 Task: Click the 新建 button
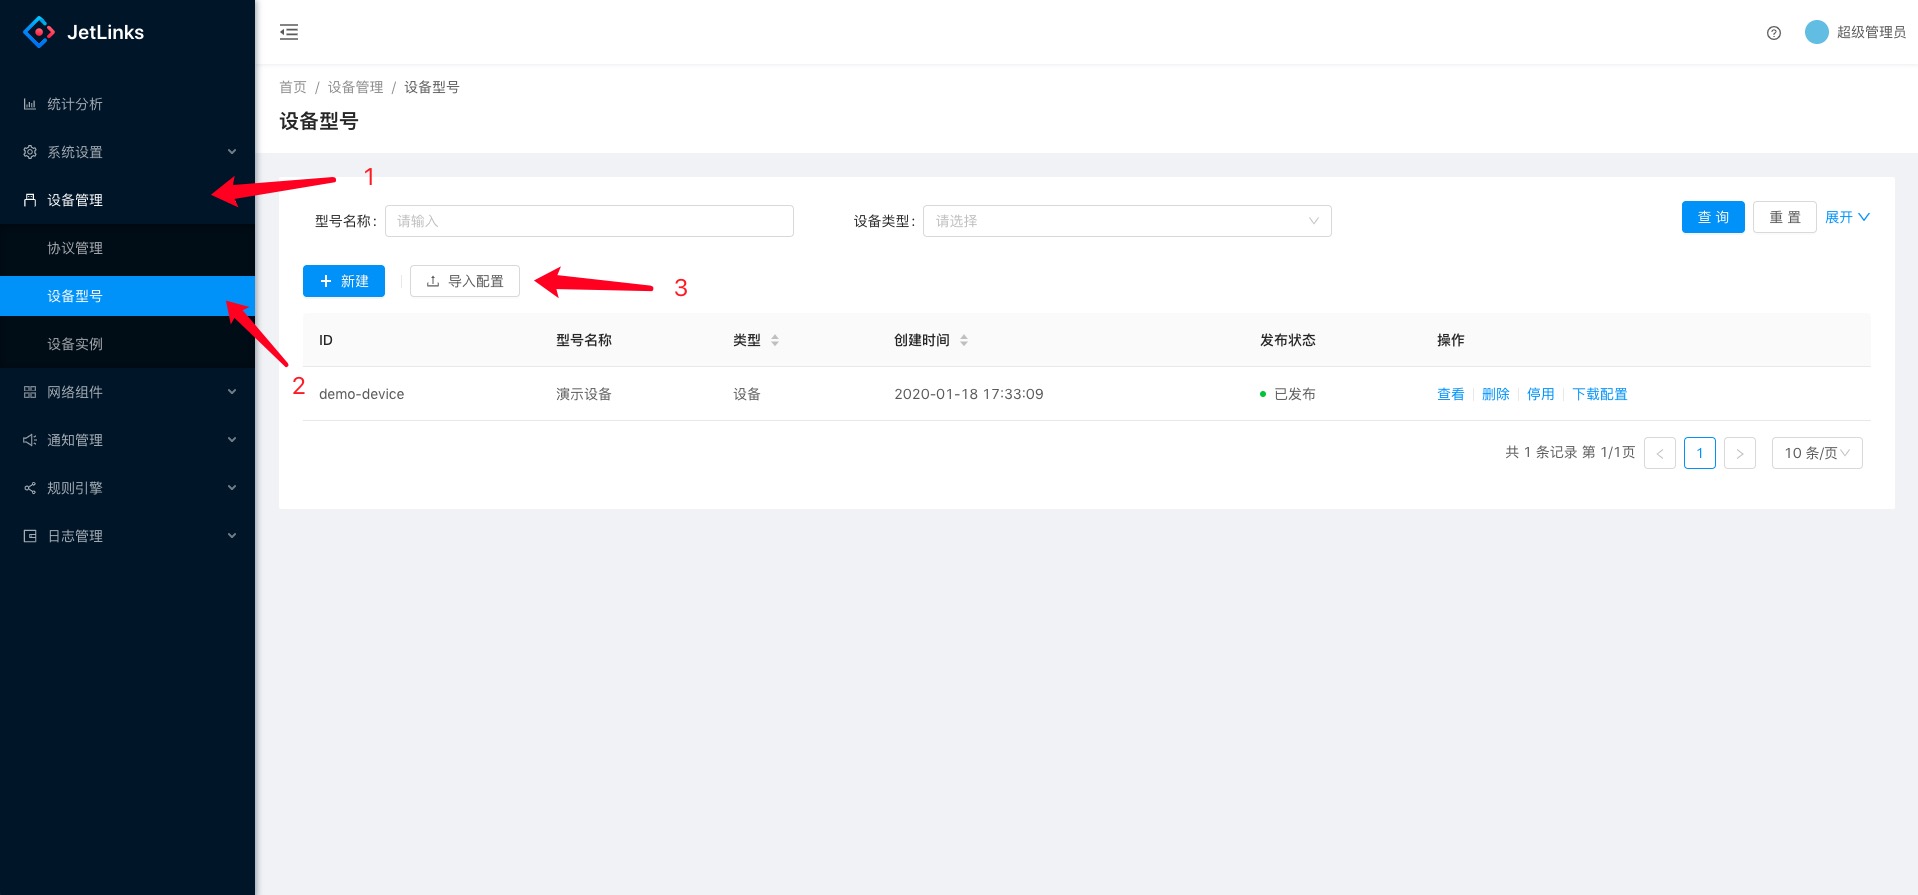(x=344, y=281)
